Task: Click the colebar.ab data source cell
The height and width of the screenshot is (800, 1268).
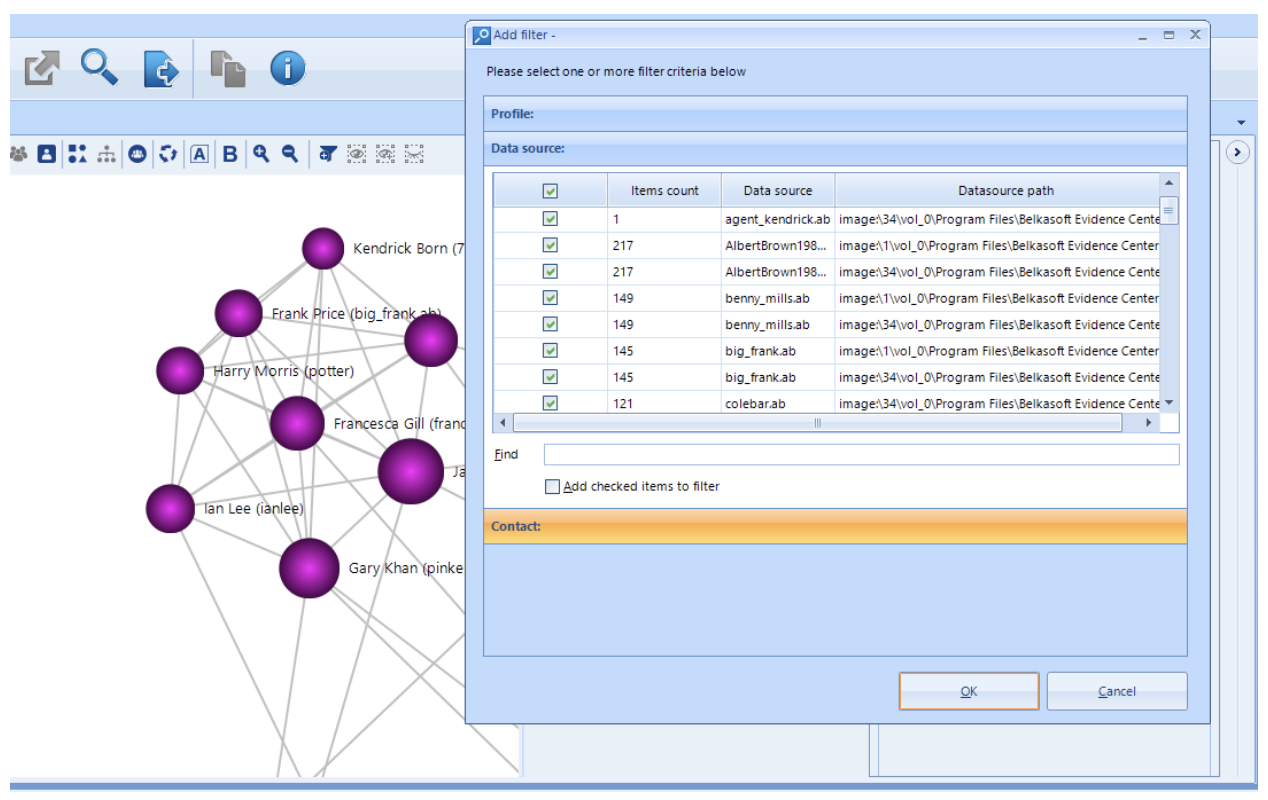Action: (x=778, y=403)
